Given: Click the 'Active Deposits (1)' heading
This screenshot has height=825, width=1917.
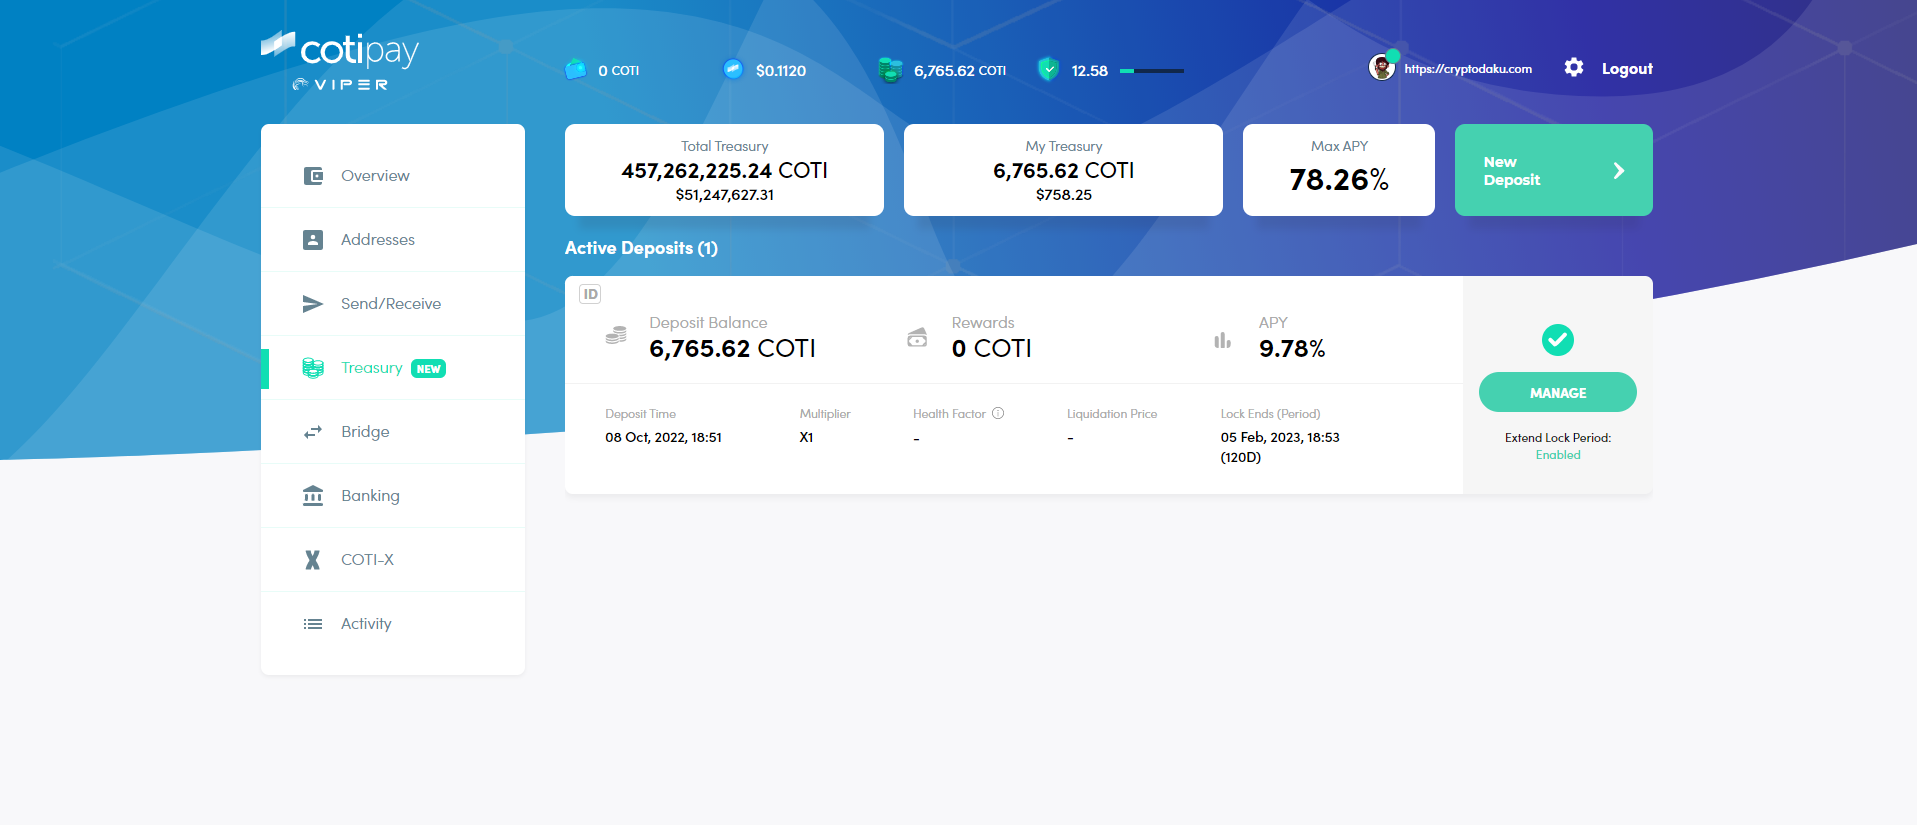Looking at the screenshot, I should [x=641, y=248].
